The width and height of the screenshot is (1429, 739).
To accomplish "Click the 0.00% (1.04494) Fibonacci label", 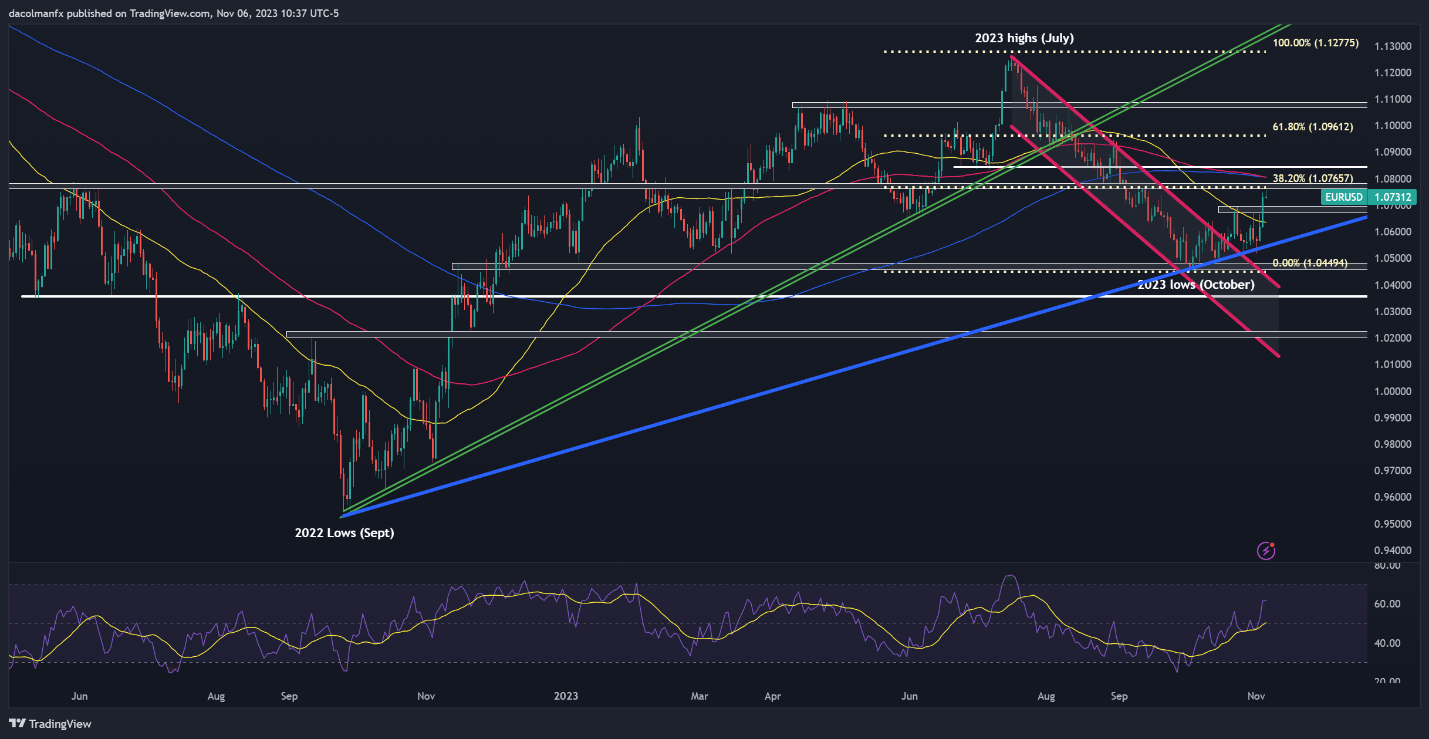I will pyautogui.click(x=1309, y=263).
